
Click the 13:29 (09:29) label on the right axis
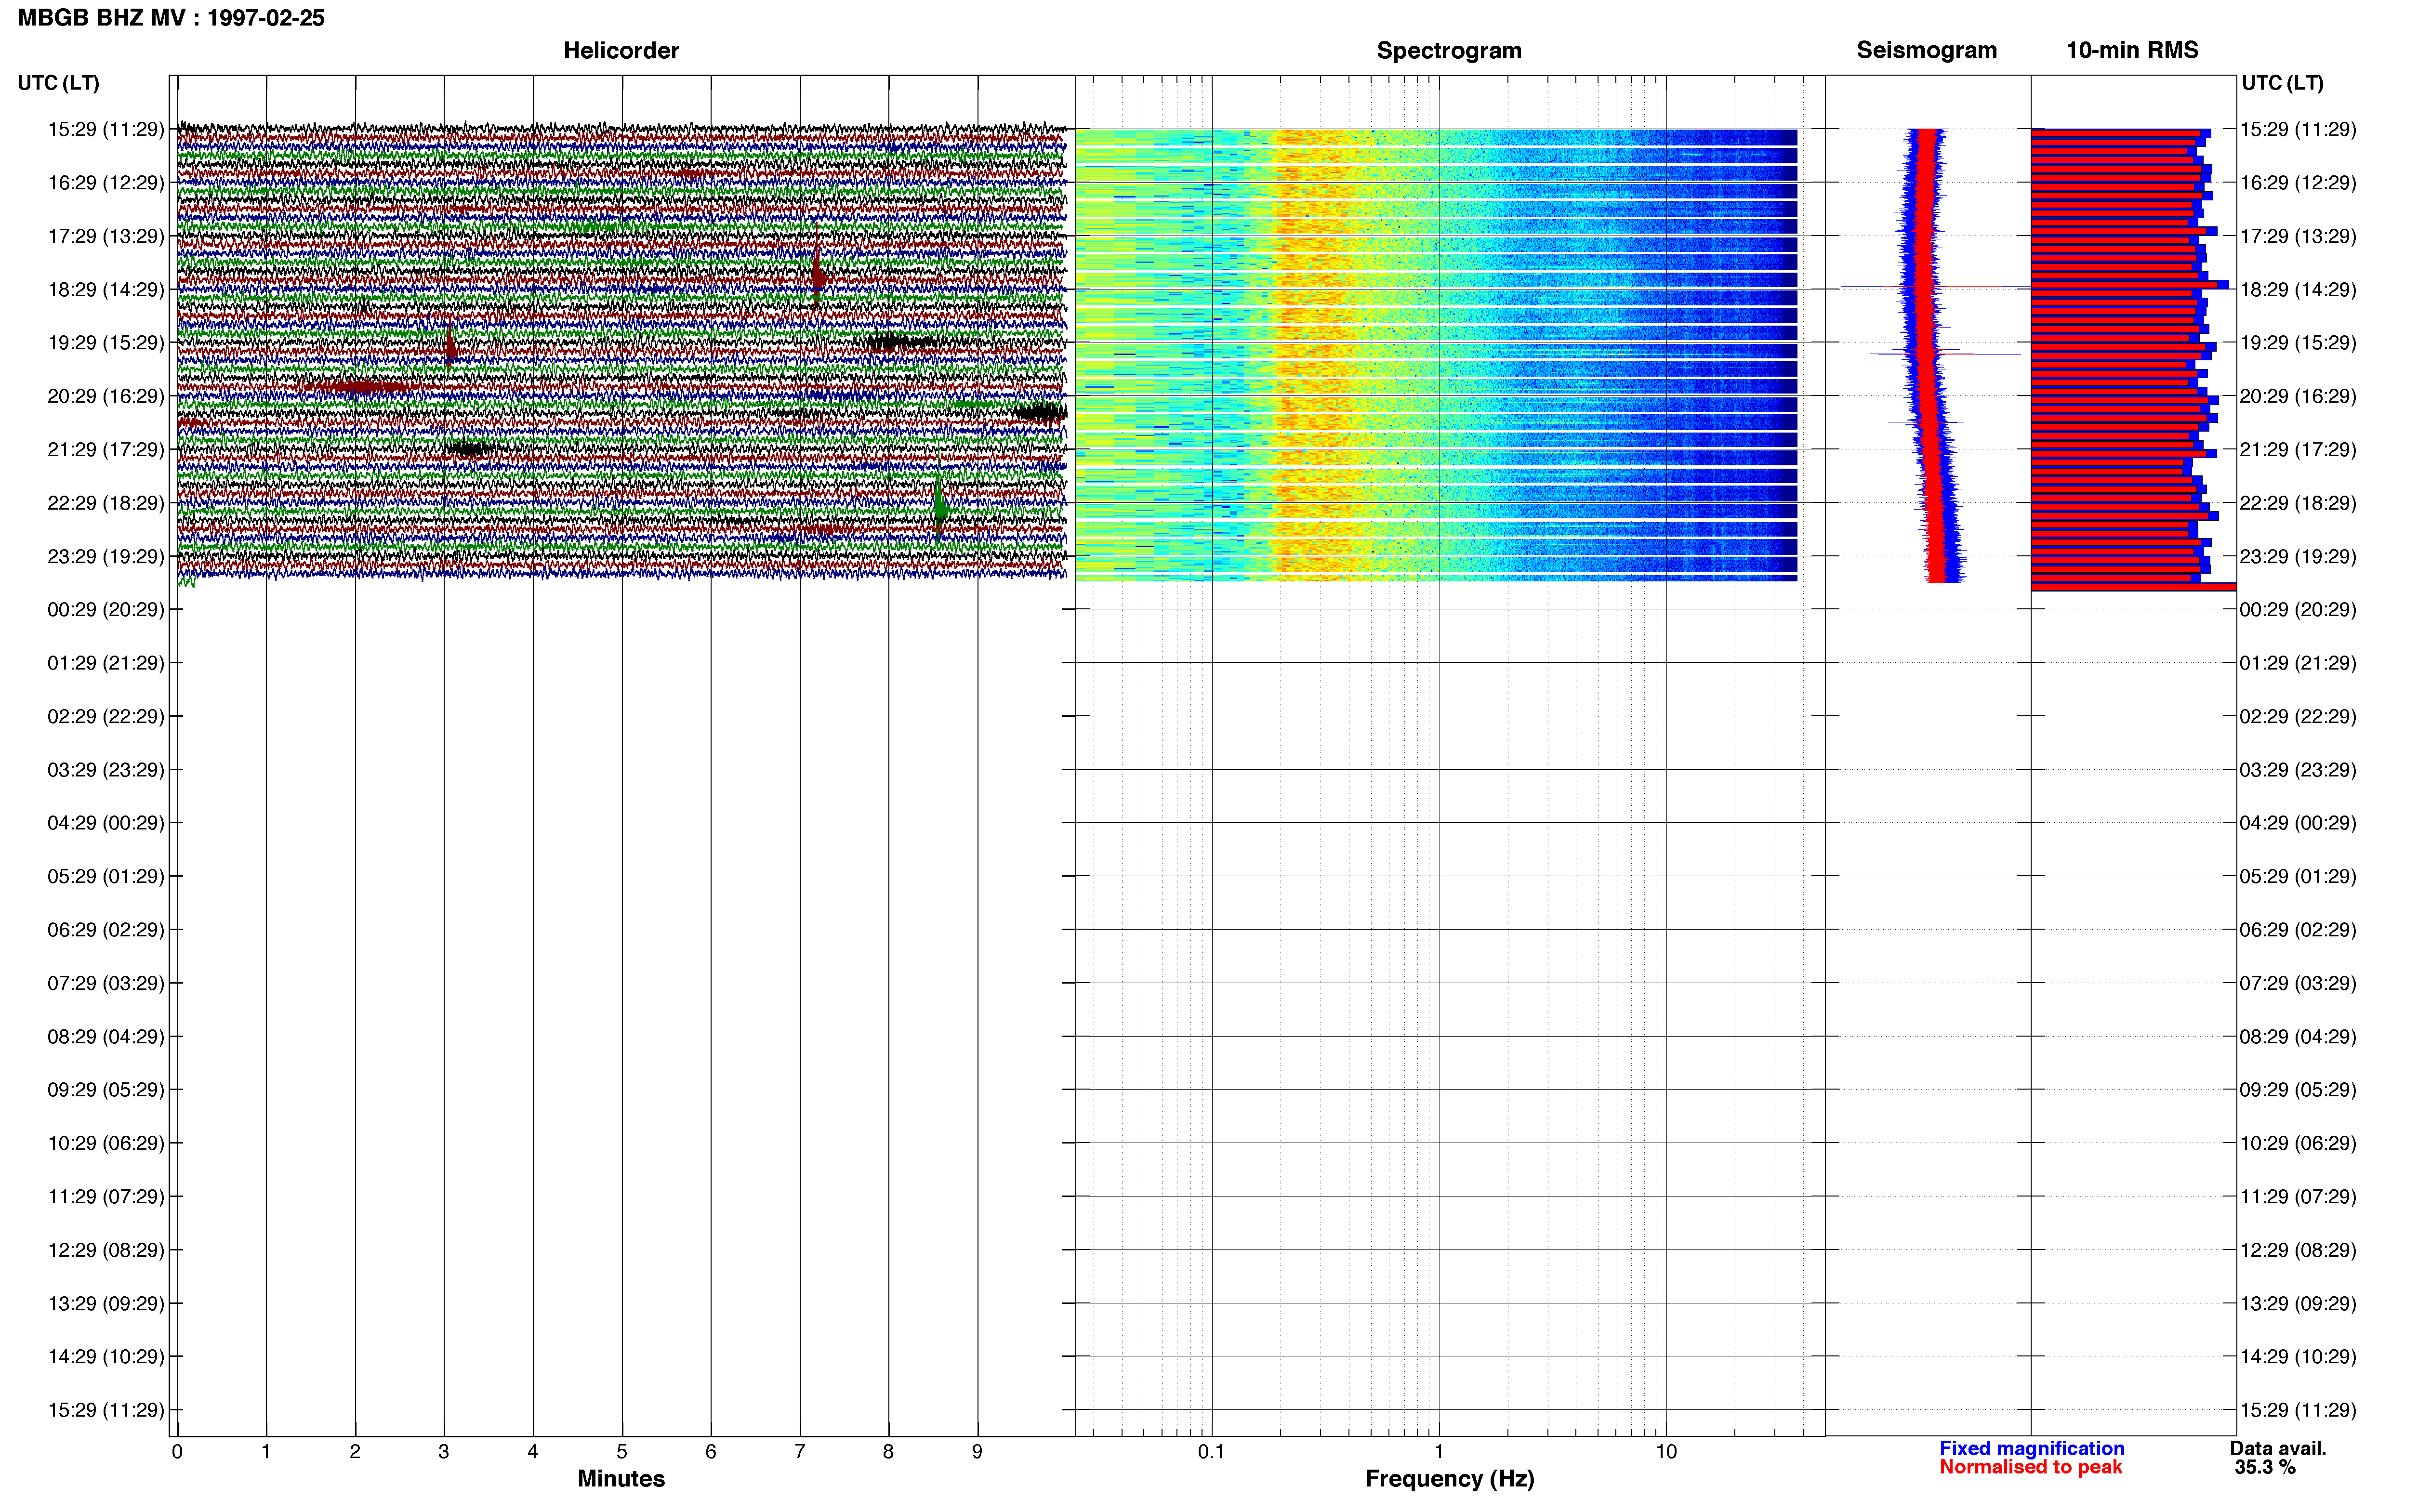tap(2297, 1303)
